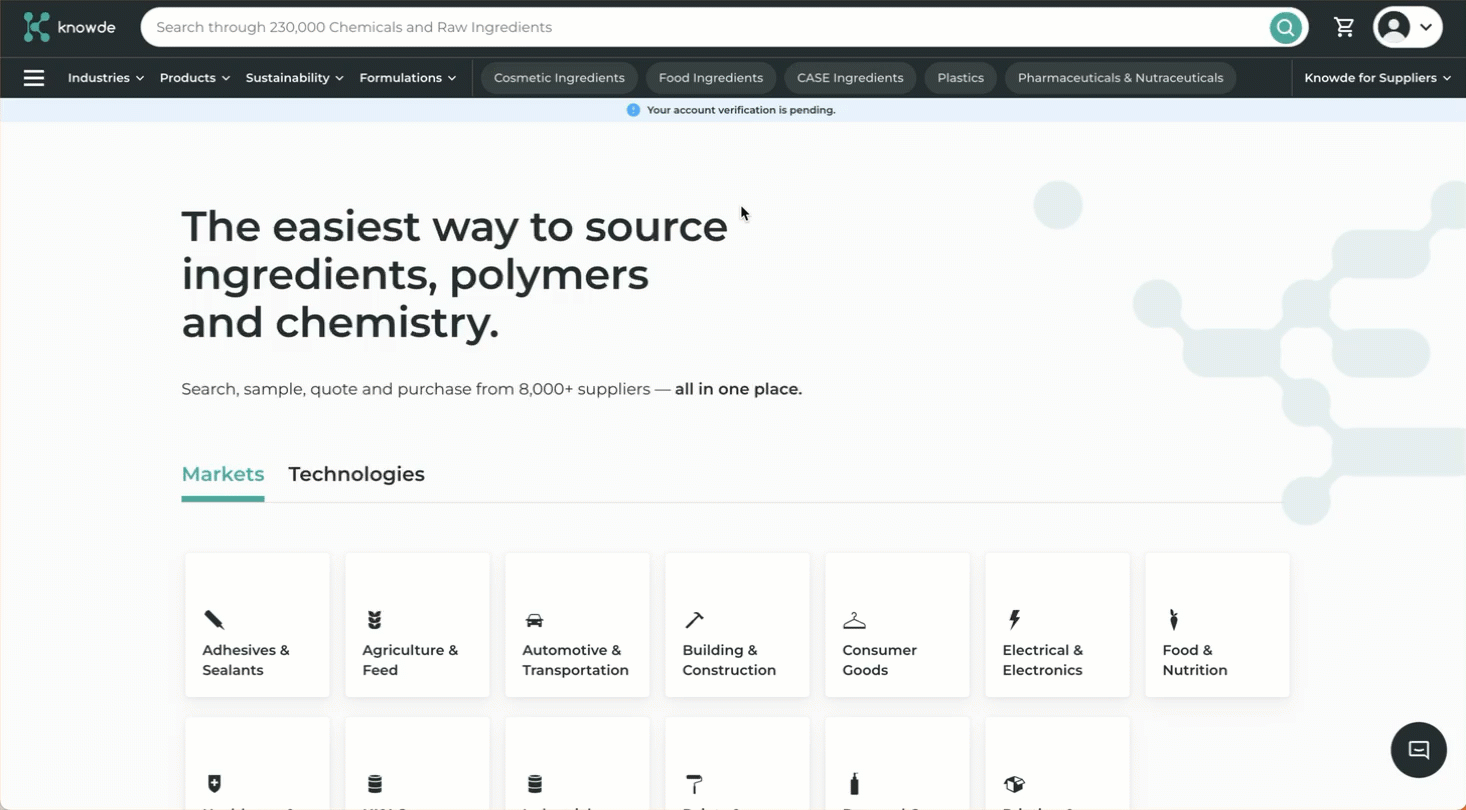Open Electrical & Electronics market card
The height and width of the screenshot is (810, 1466).
1057,625
